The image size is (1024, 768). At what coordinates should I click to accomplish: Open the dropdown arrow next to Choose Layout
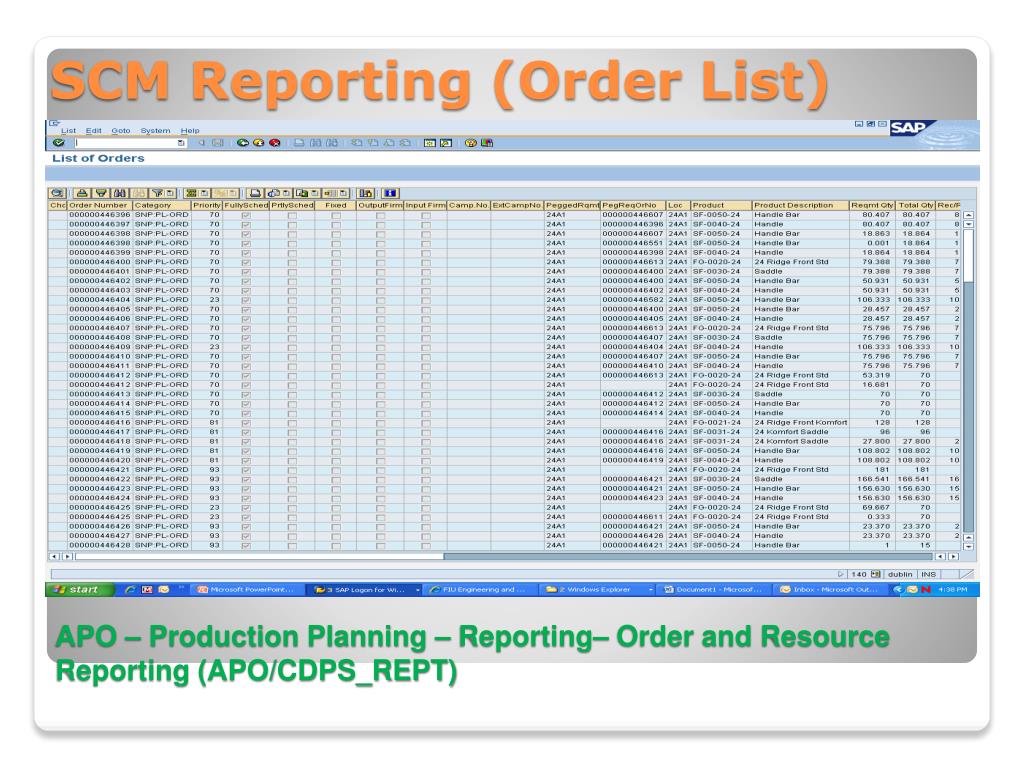click(343, 193)
